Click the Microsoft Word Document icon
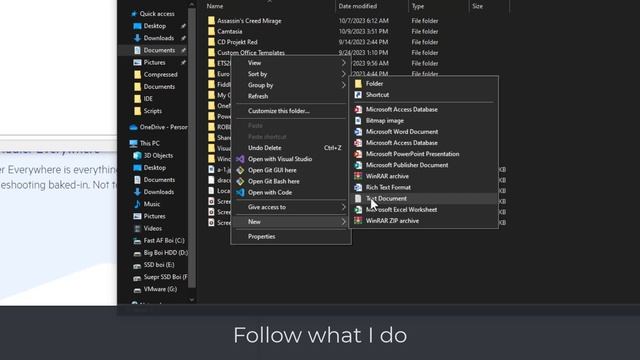 click(358, 132)
